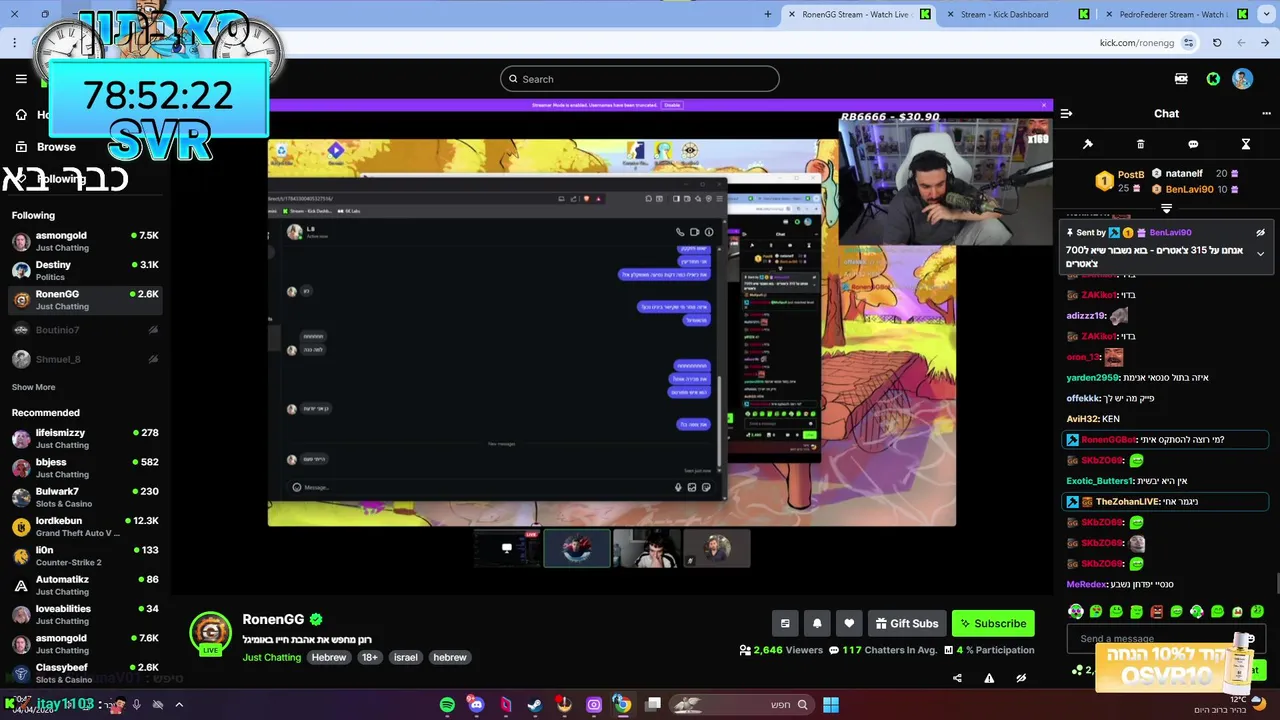Open PostB leaderboard entry

click(1119, 181)
